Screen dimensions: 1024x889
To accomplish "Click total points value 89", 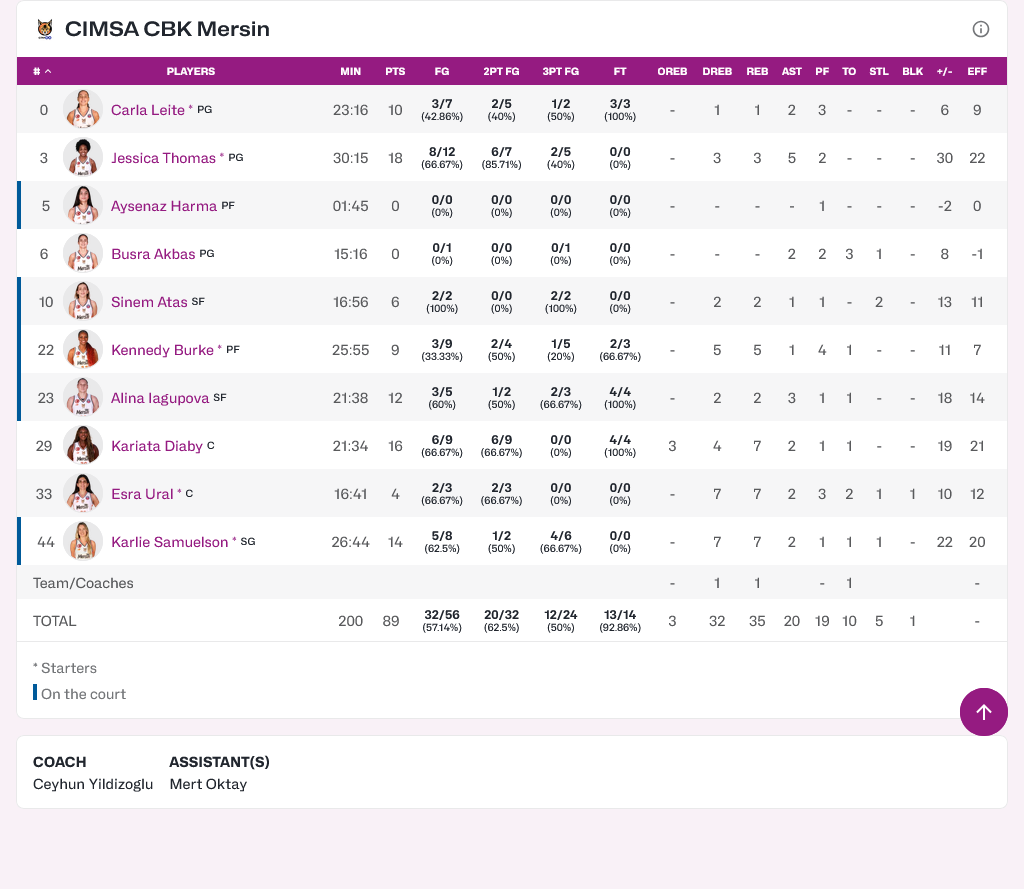I will [x=391, y=621].
